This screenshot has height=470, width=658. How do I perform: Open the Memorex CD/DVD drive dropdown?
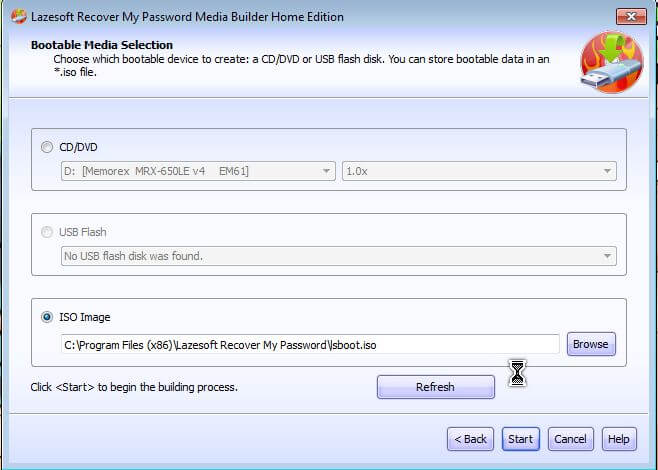[x=198, y=171]
